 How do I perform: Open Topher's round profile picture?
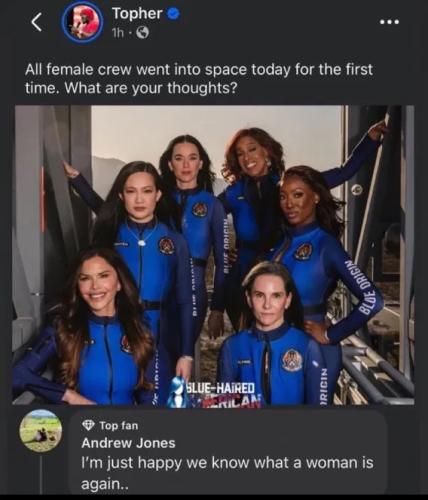click(x=82, y=23)
